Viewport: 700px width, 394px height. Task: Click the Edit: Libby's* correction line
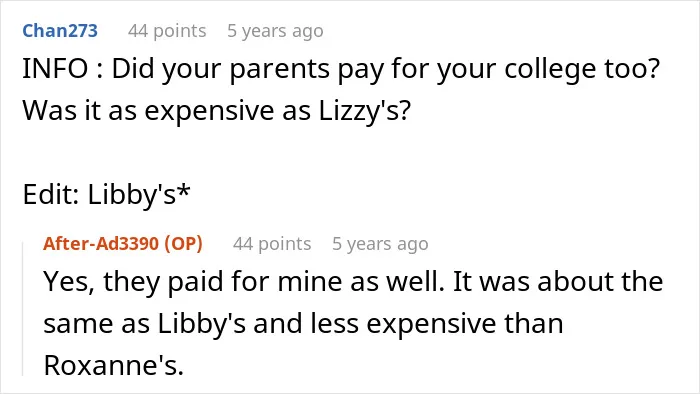[106, 194]
